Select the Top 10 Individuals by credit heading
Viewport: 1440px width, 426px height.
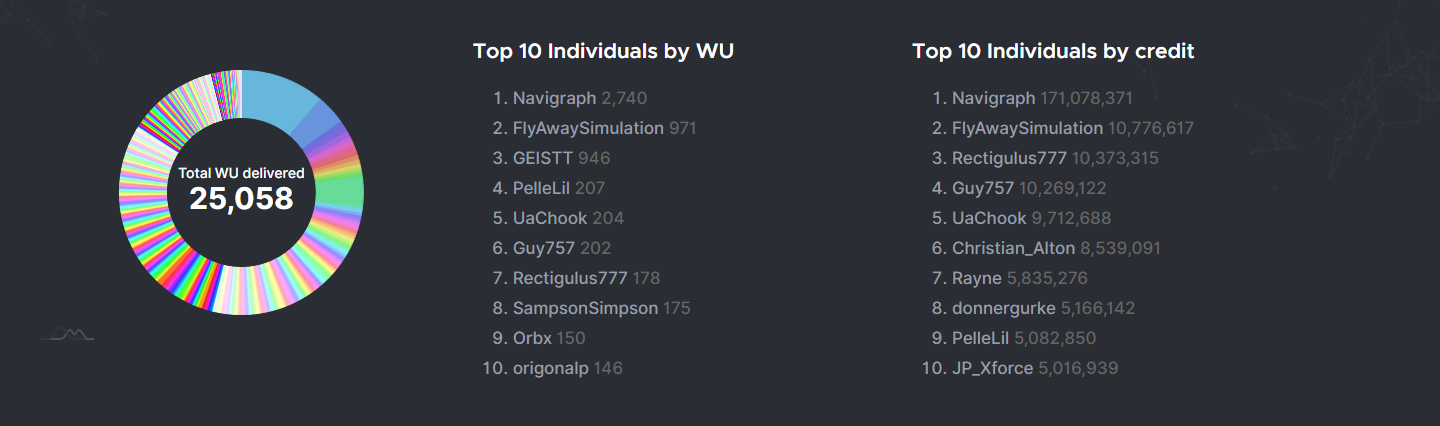pyautogui.click(x=1053, y=51)
